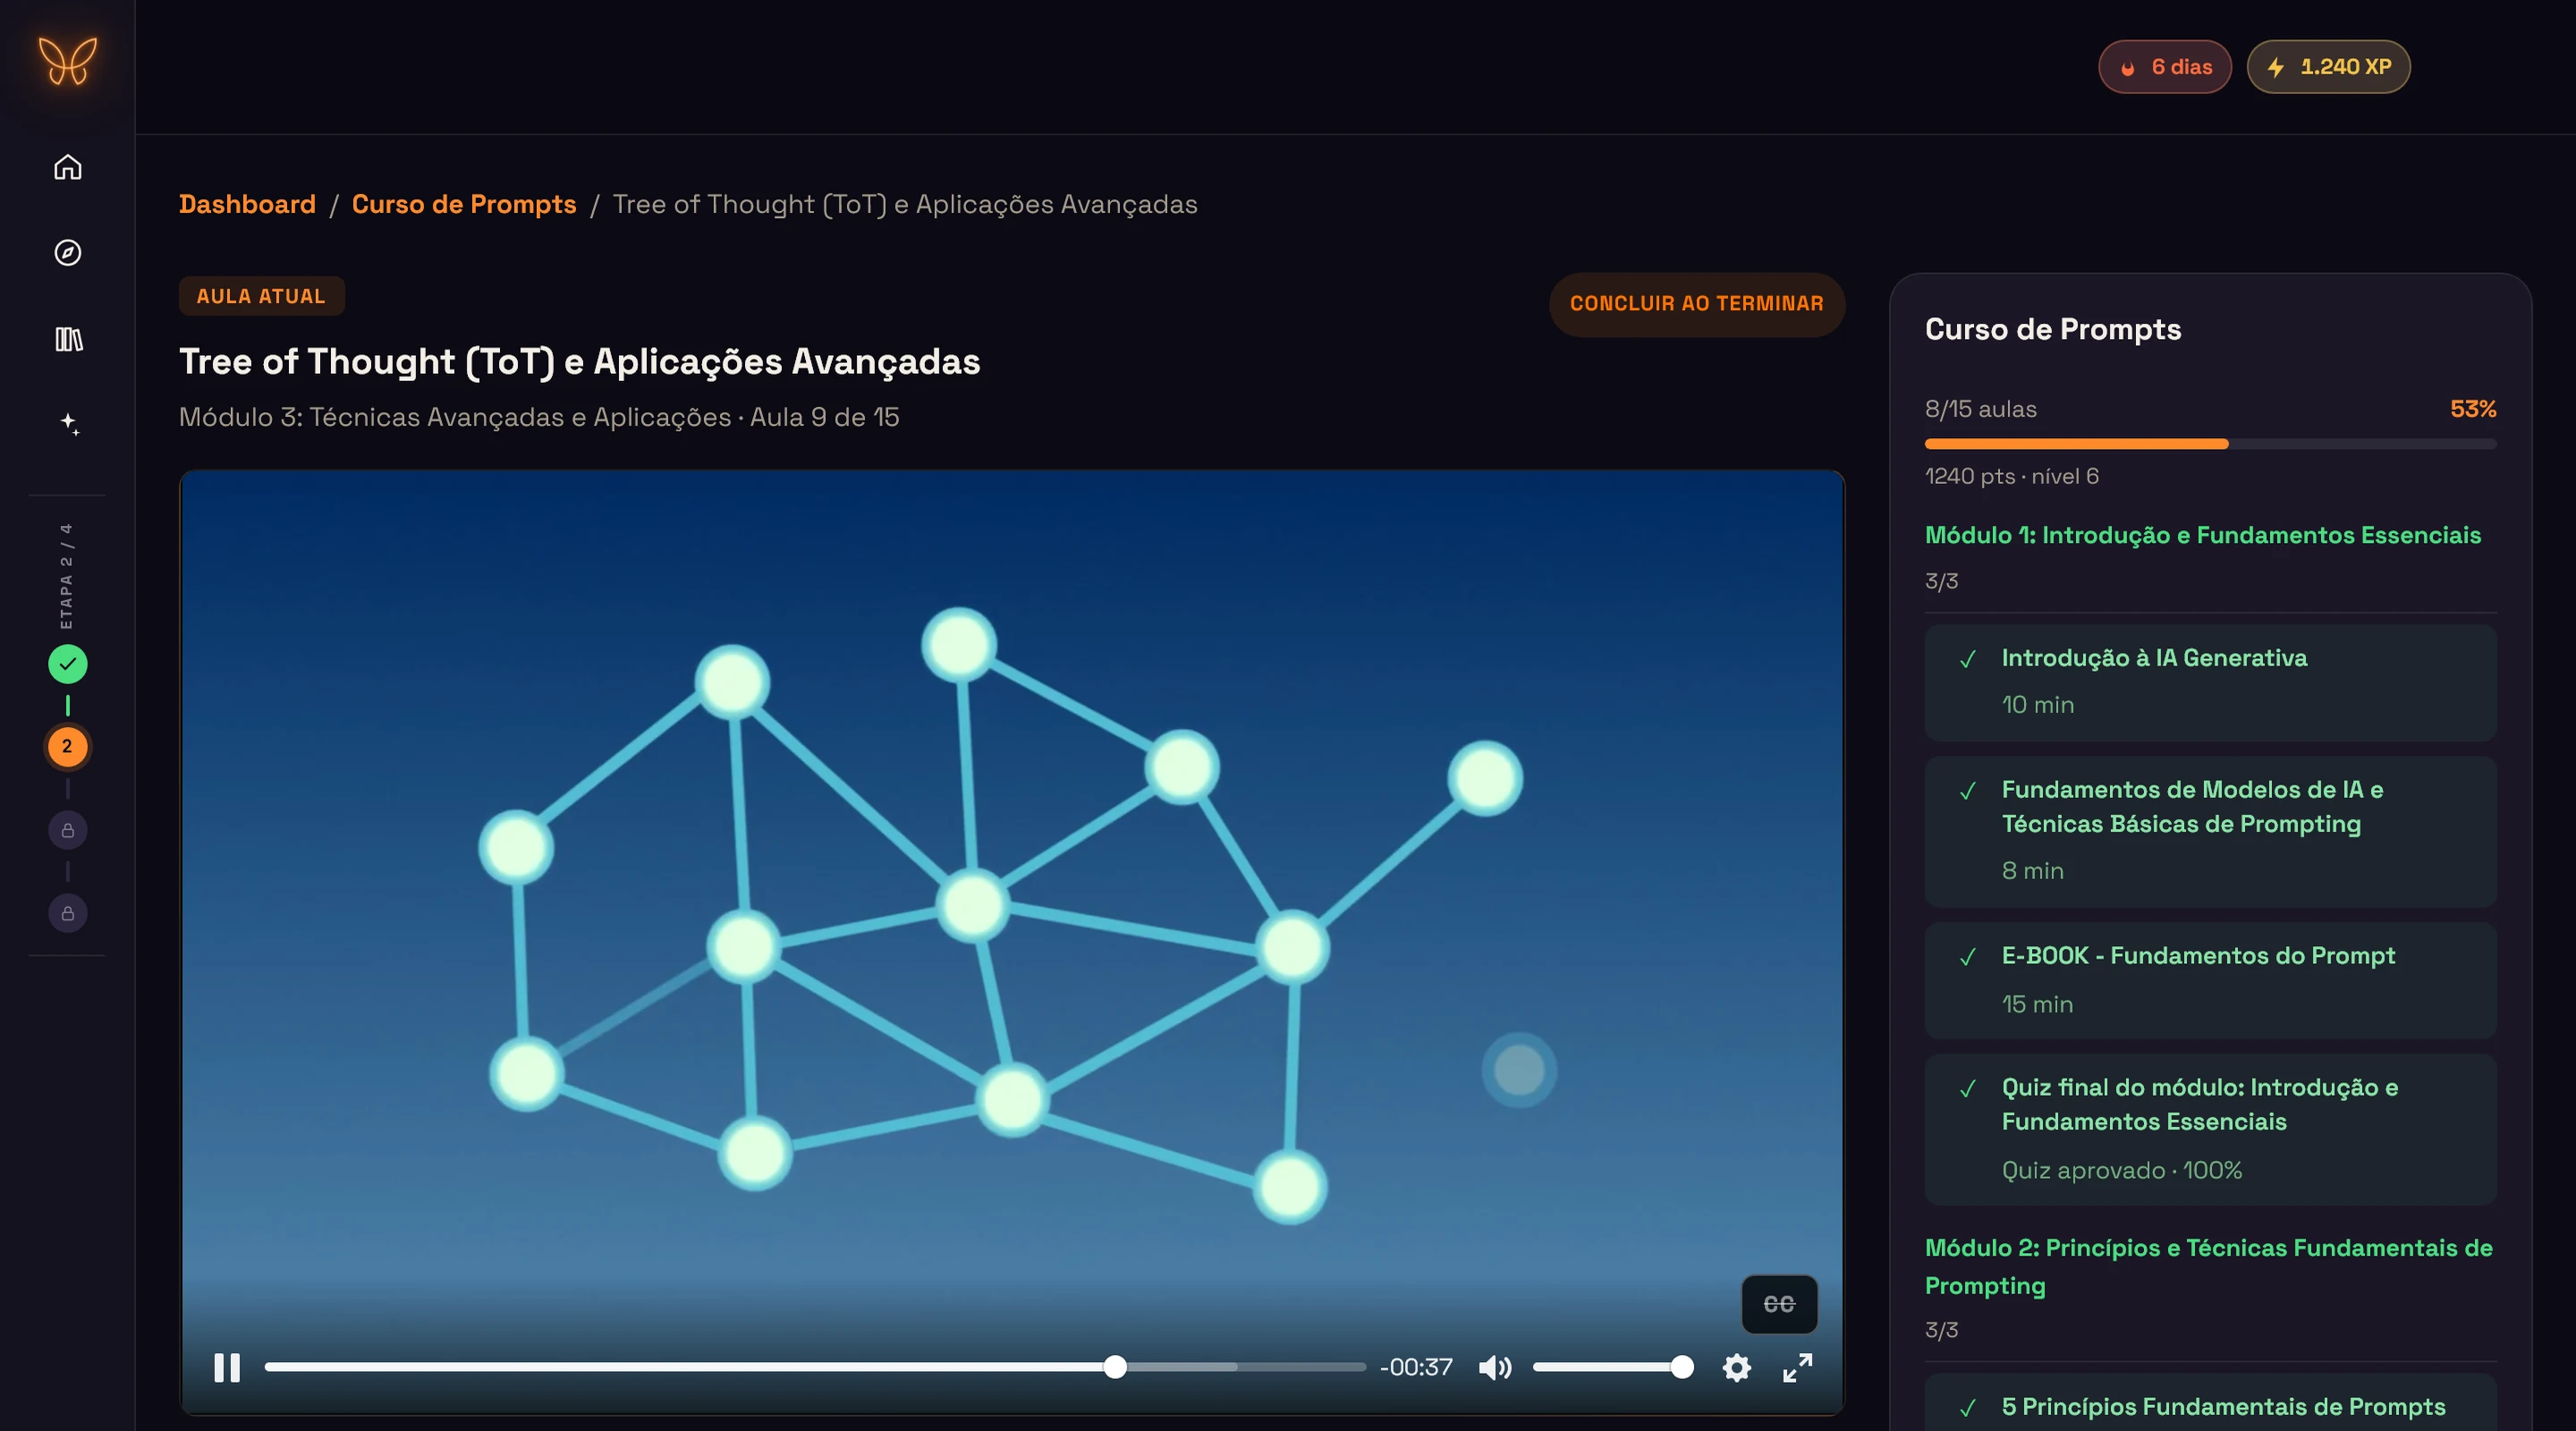The width and height of the screenshot is (2576, 1431).
Task: Open Quiz final do módulo item
Action: pos(2210,1129)
